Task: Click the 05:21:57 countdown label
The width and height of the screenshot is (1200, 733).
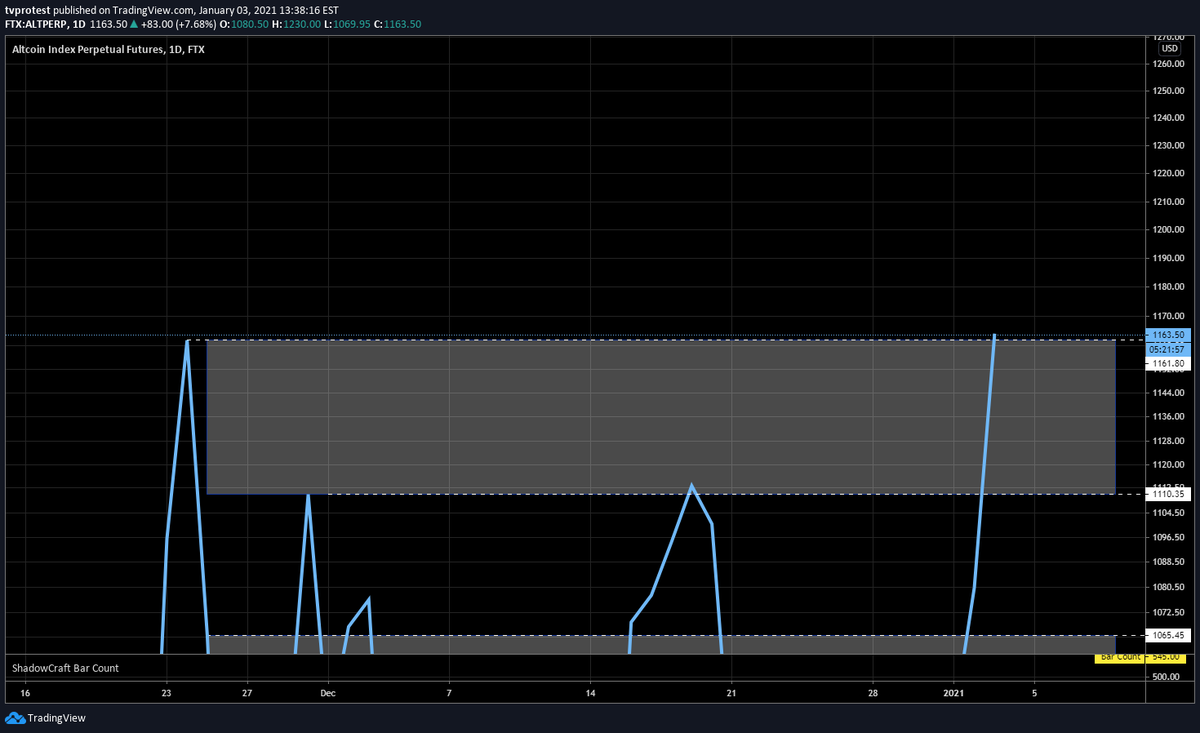Action: coord(1168,349)
